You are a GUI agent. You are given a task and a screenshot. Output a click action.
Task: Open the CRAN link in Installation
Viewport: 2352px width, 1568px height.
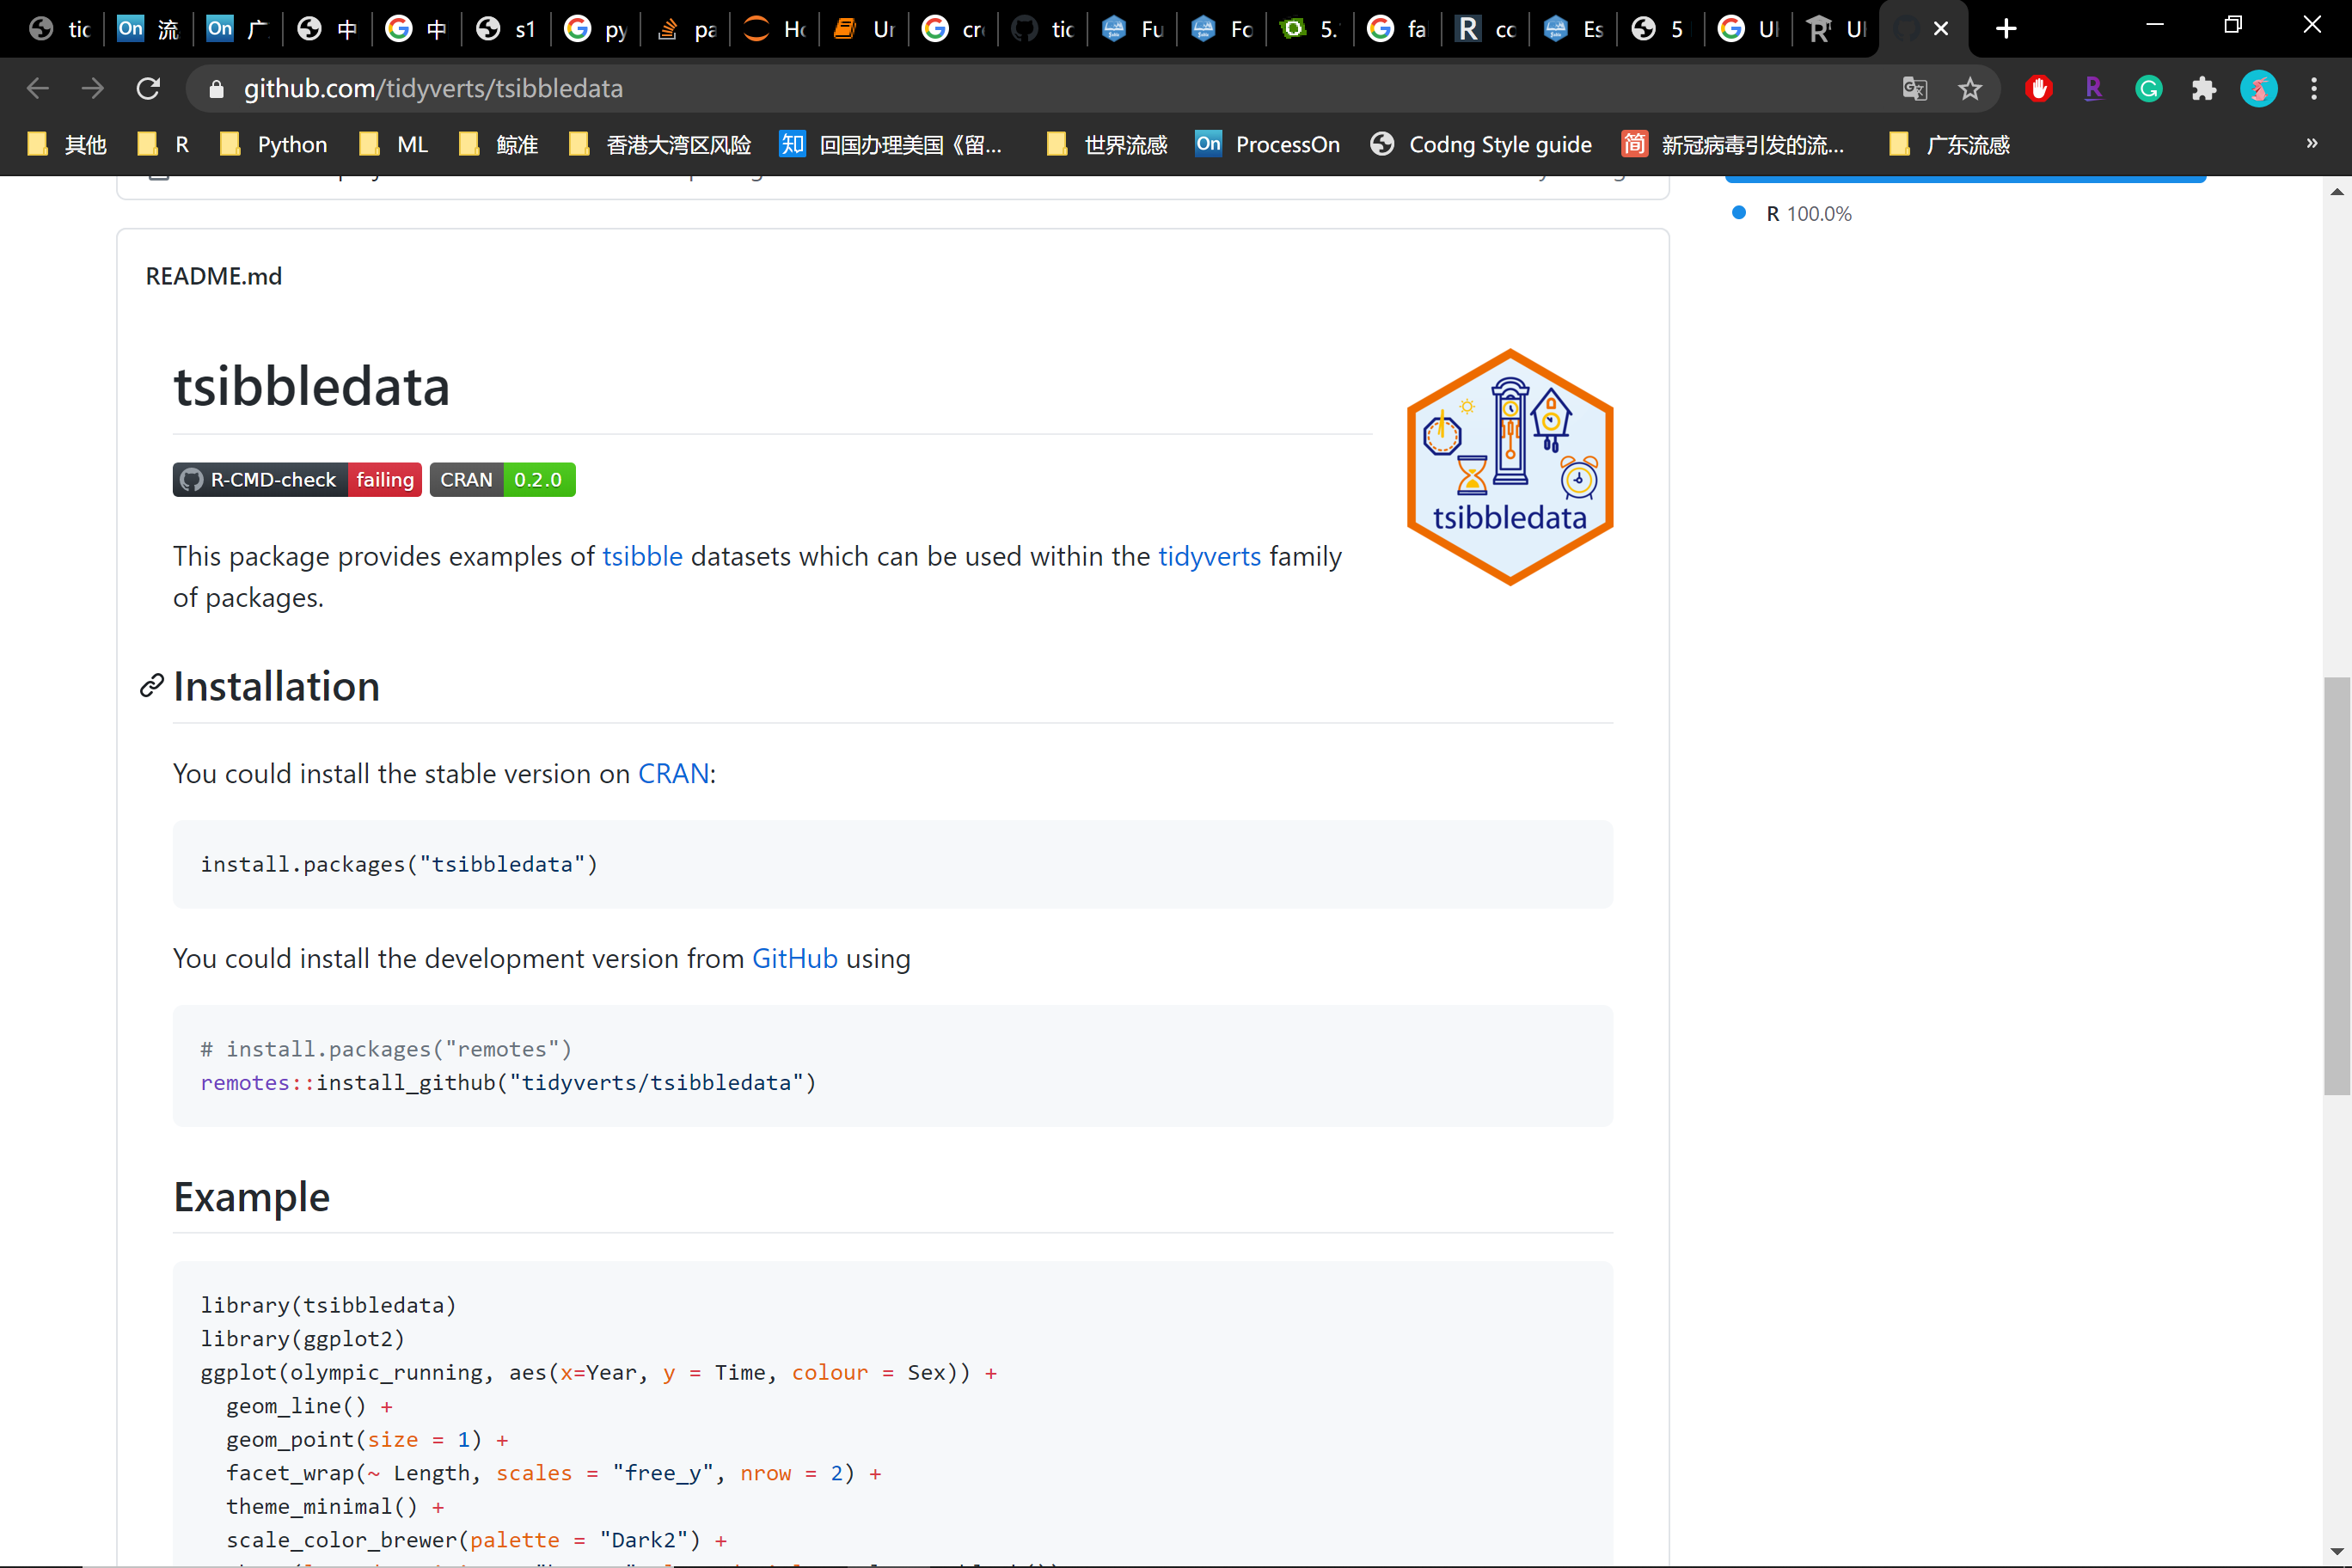click(x=673, y=773)
